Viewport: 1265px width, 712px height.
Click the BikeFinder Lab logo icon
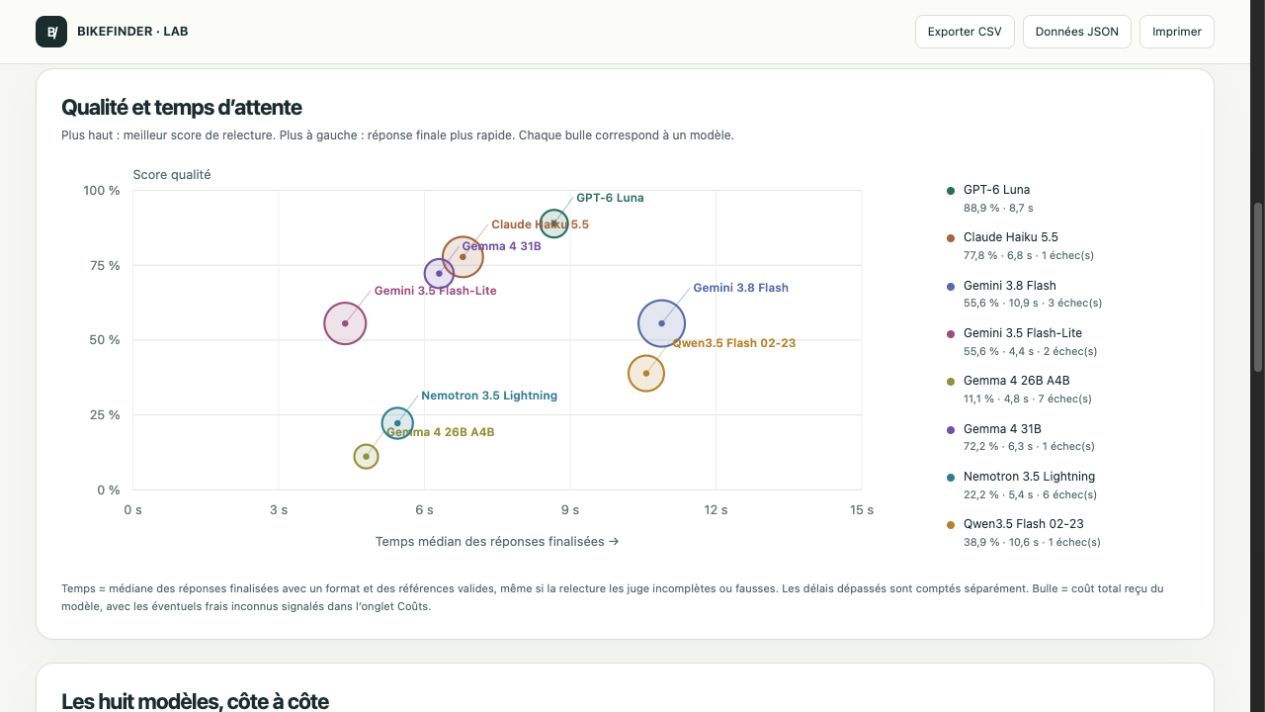(x=51, y=31)
